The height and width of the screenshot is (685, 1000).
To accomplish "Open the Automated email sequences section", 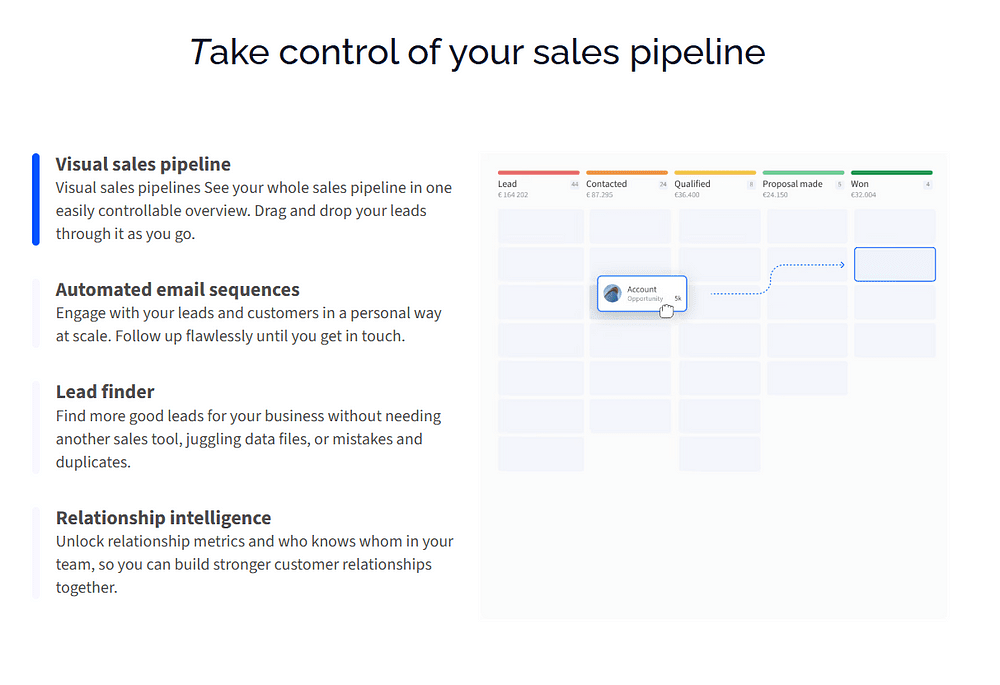I will click(x=177, y=290).
